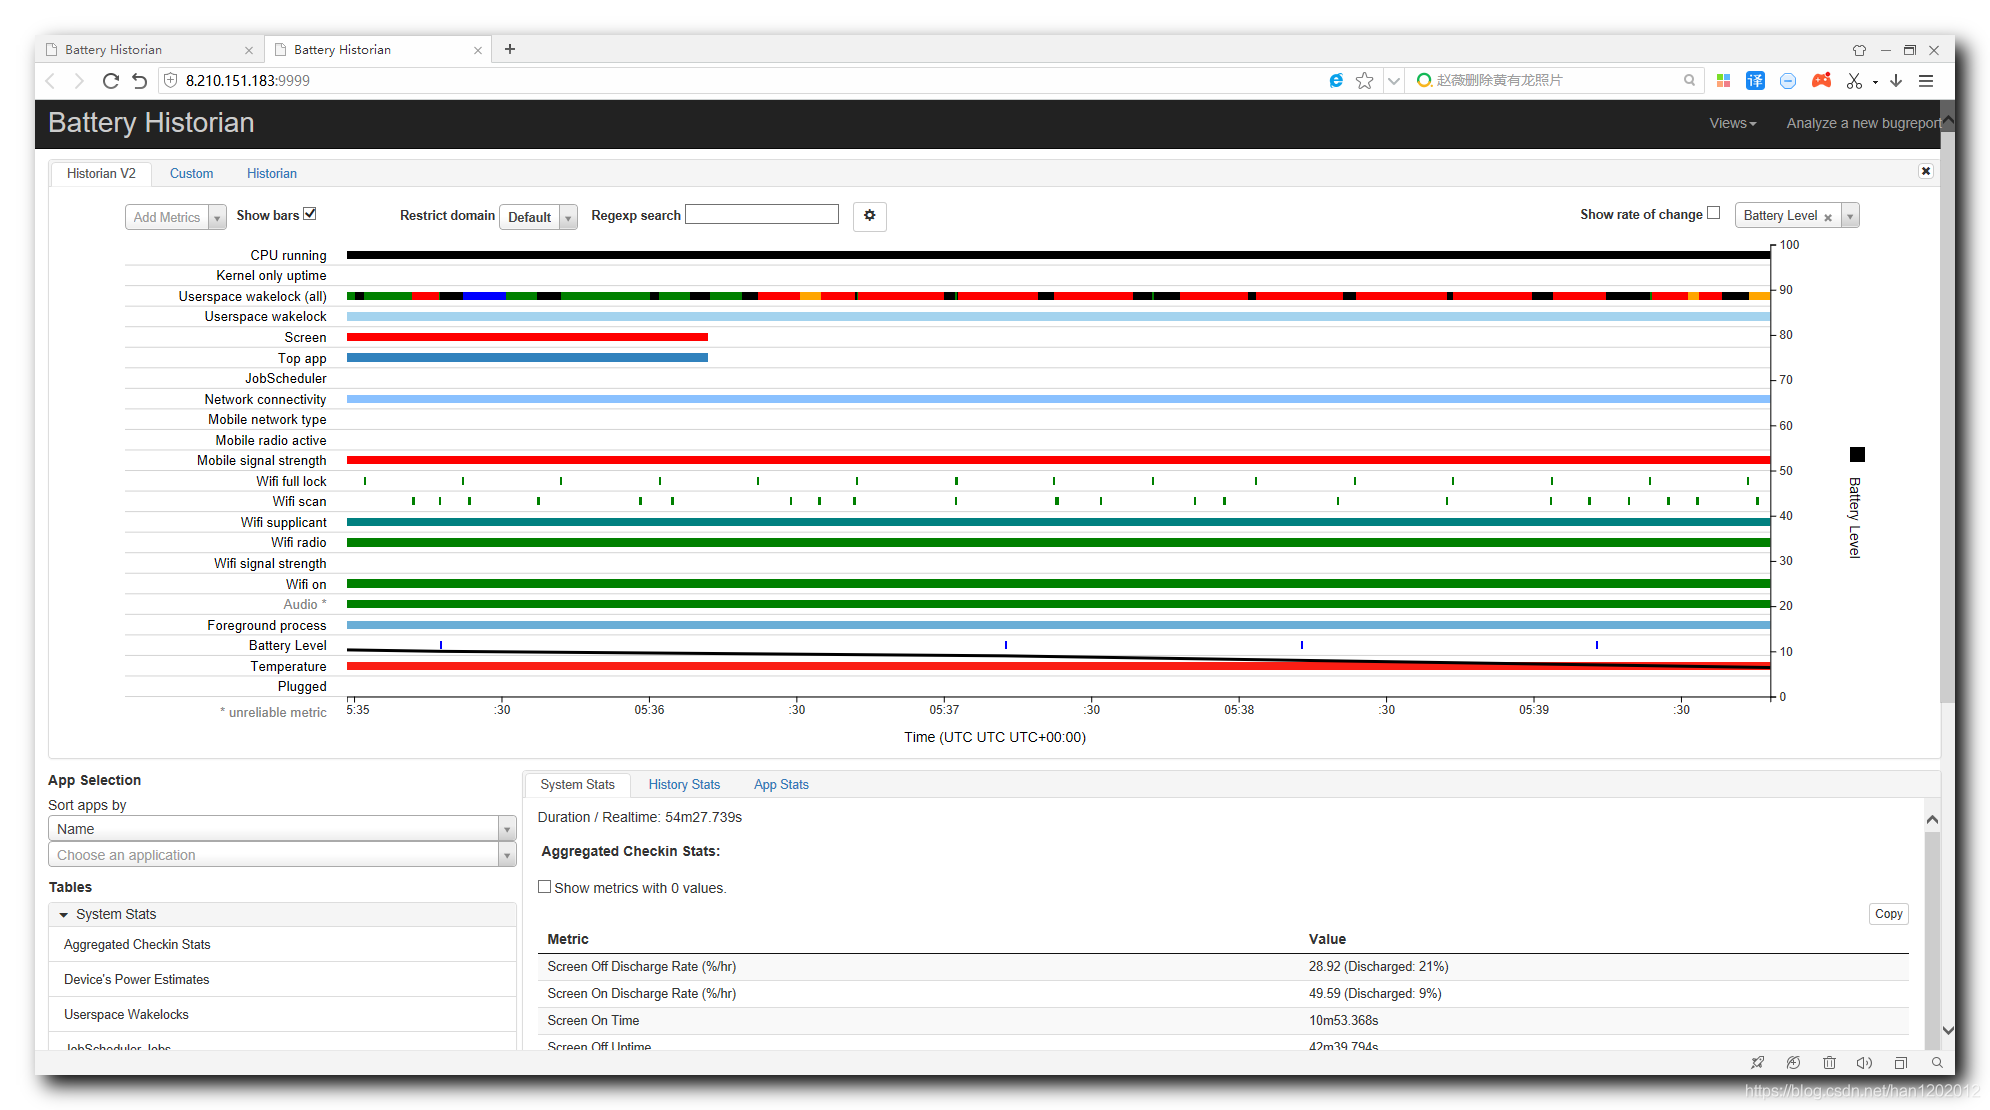Image resolution: width=1990 pixels, height=1110 pixels.
Task: Click the circled-plus icon in status bar
Action: click(1793, 1063)
